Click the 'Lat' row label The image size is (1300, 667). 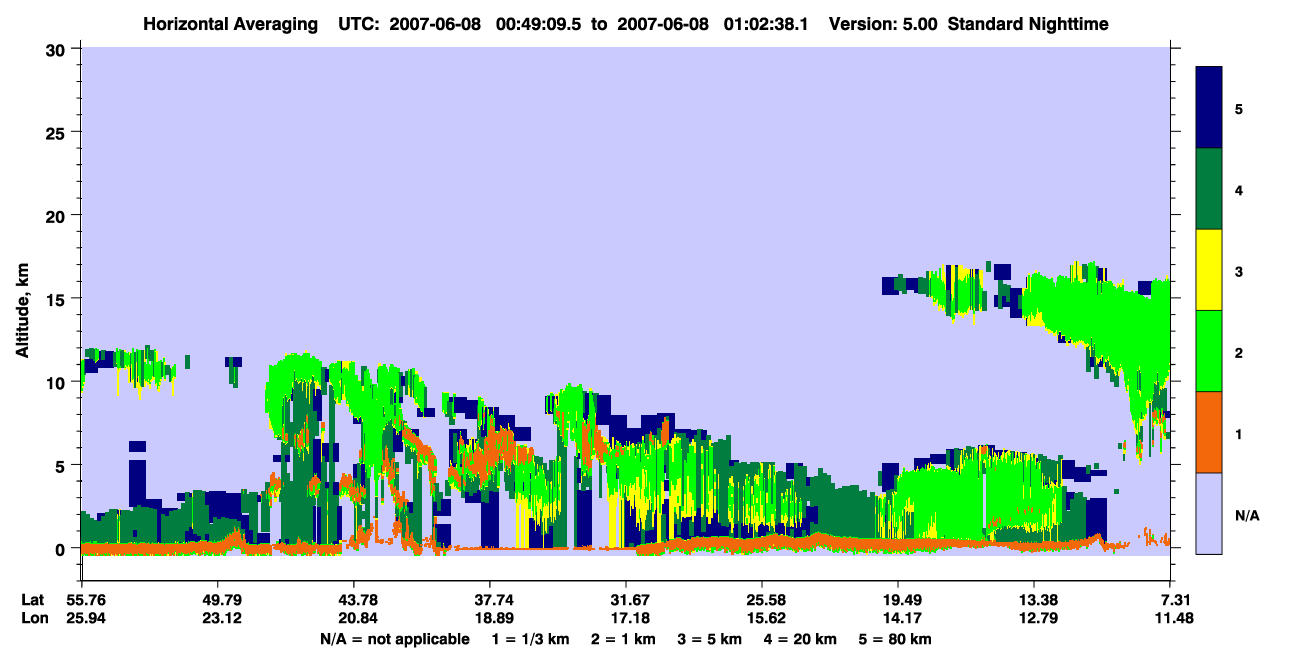[x=33, y=600]
